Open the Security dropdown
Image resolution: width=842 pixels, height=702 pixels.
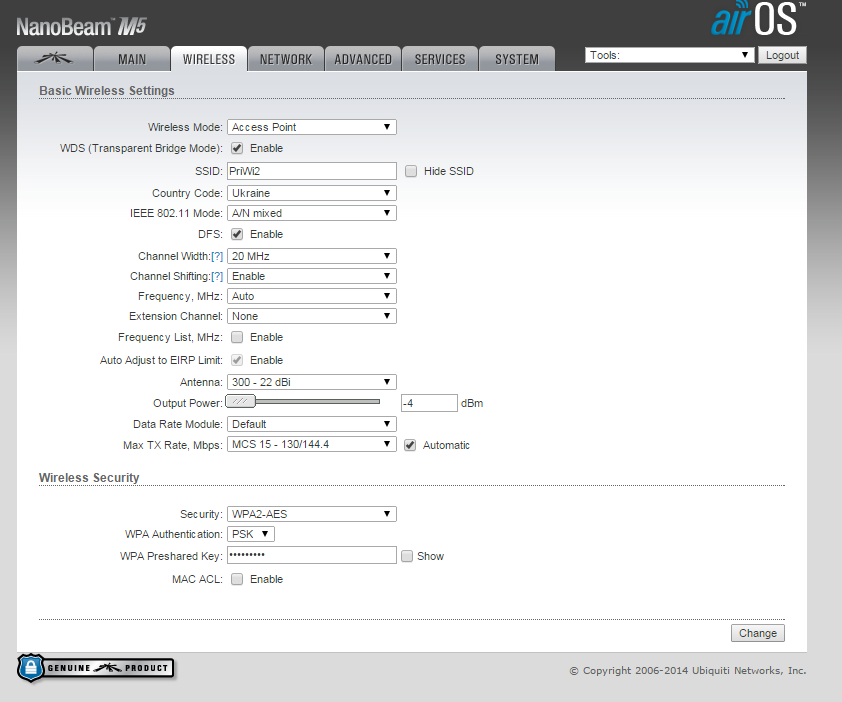311,514
